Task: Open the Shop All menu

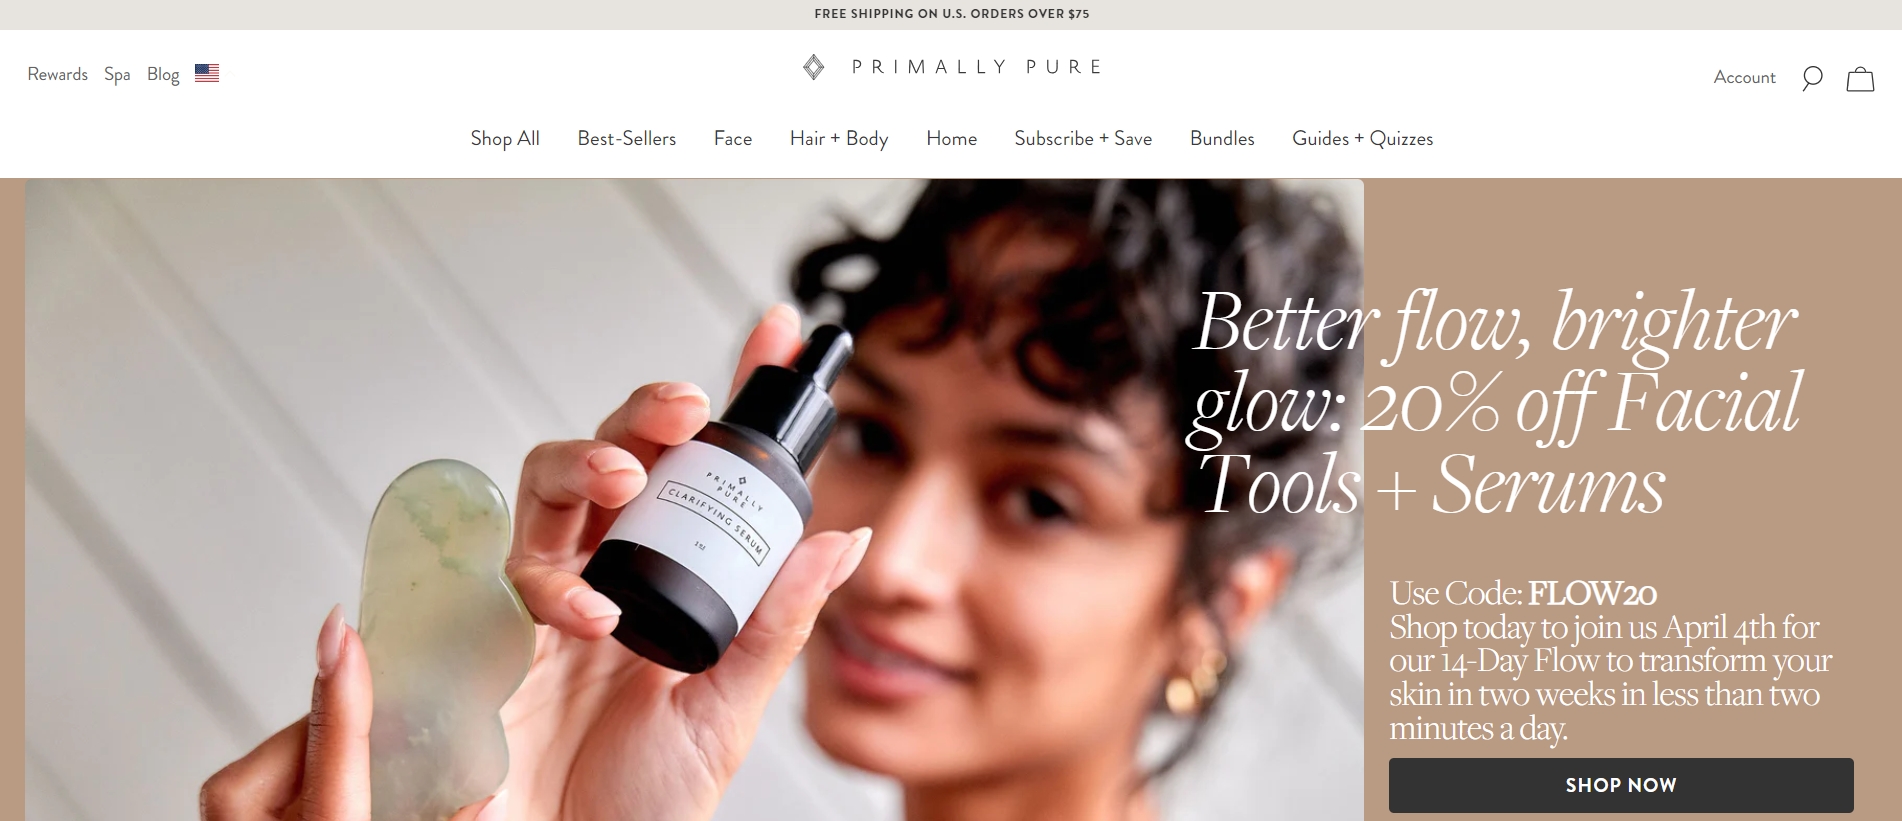Action: pos(505,139)
